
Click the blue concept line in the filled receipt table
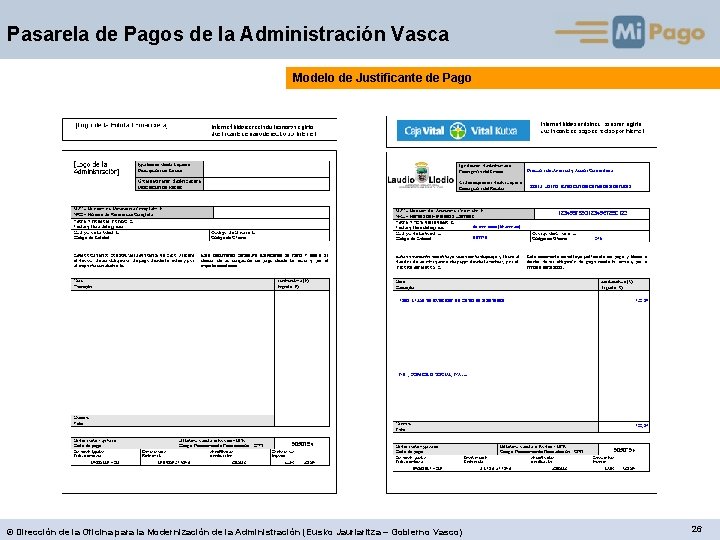tap(452, 300)
